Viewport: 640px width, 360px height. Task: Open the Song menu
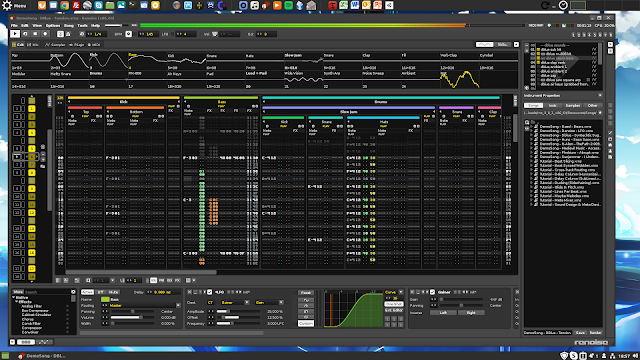69,25
